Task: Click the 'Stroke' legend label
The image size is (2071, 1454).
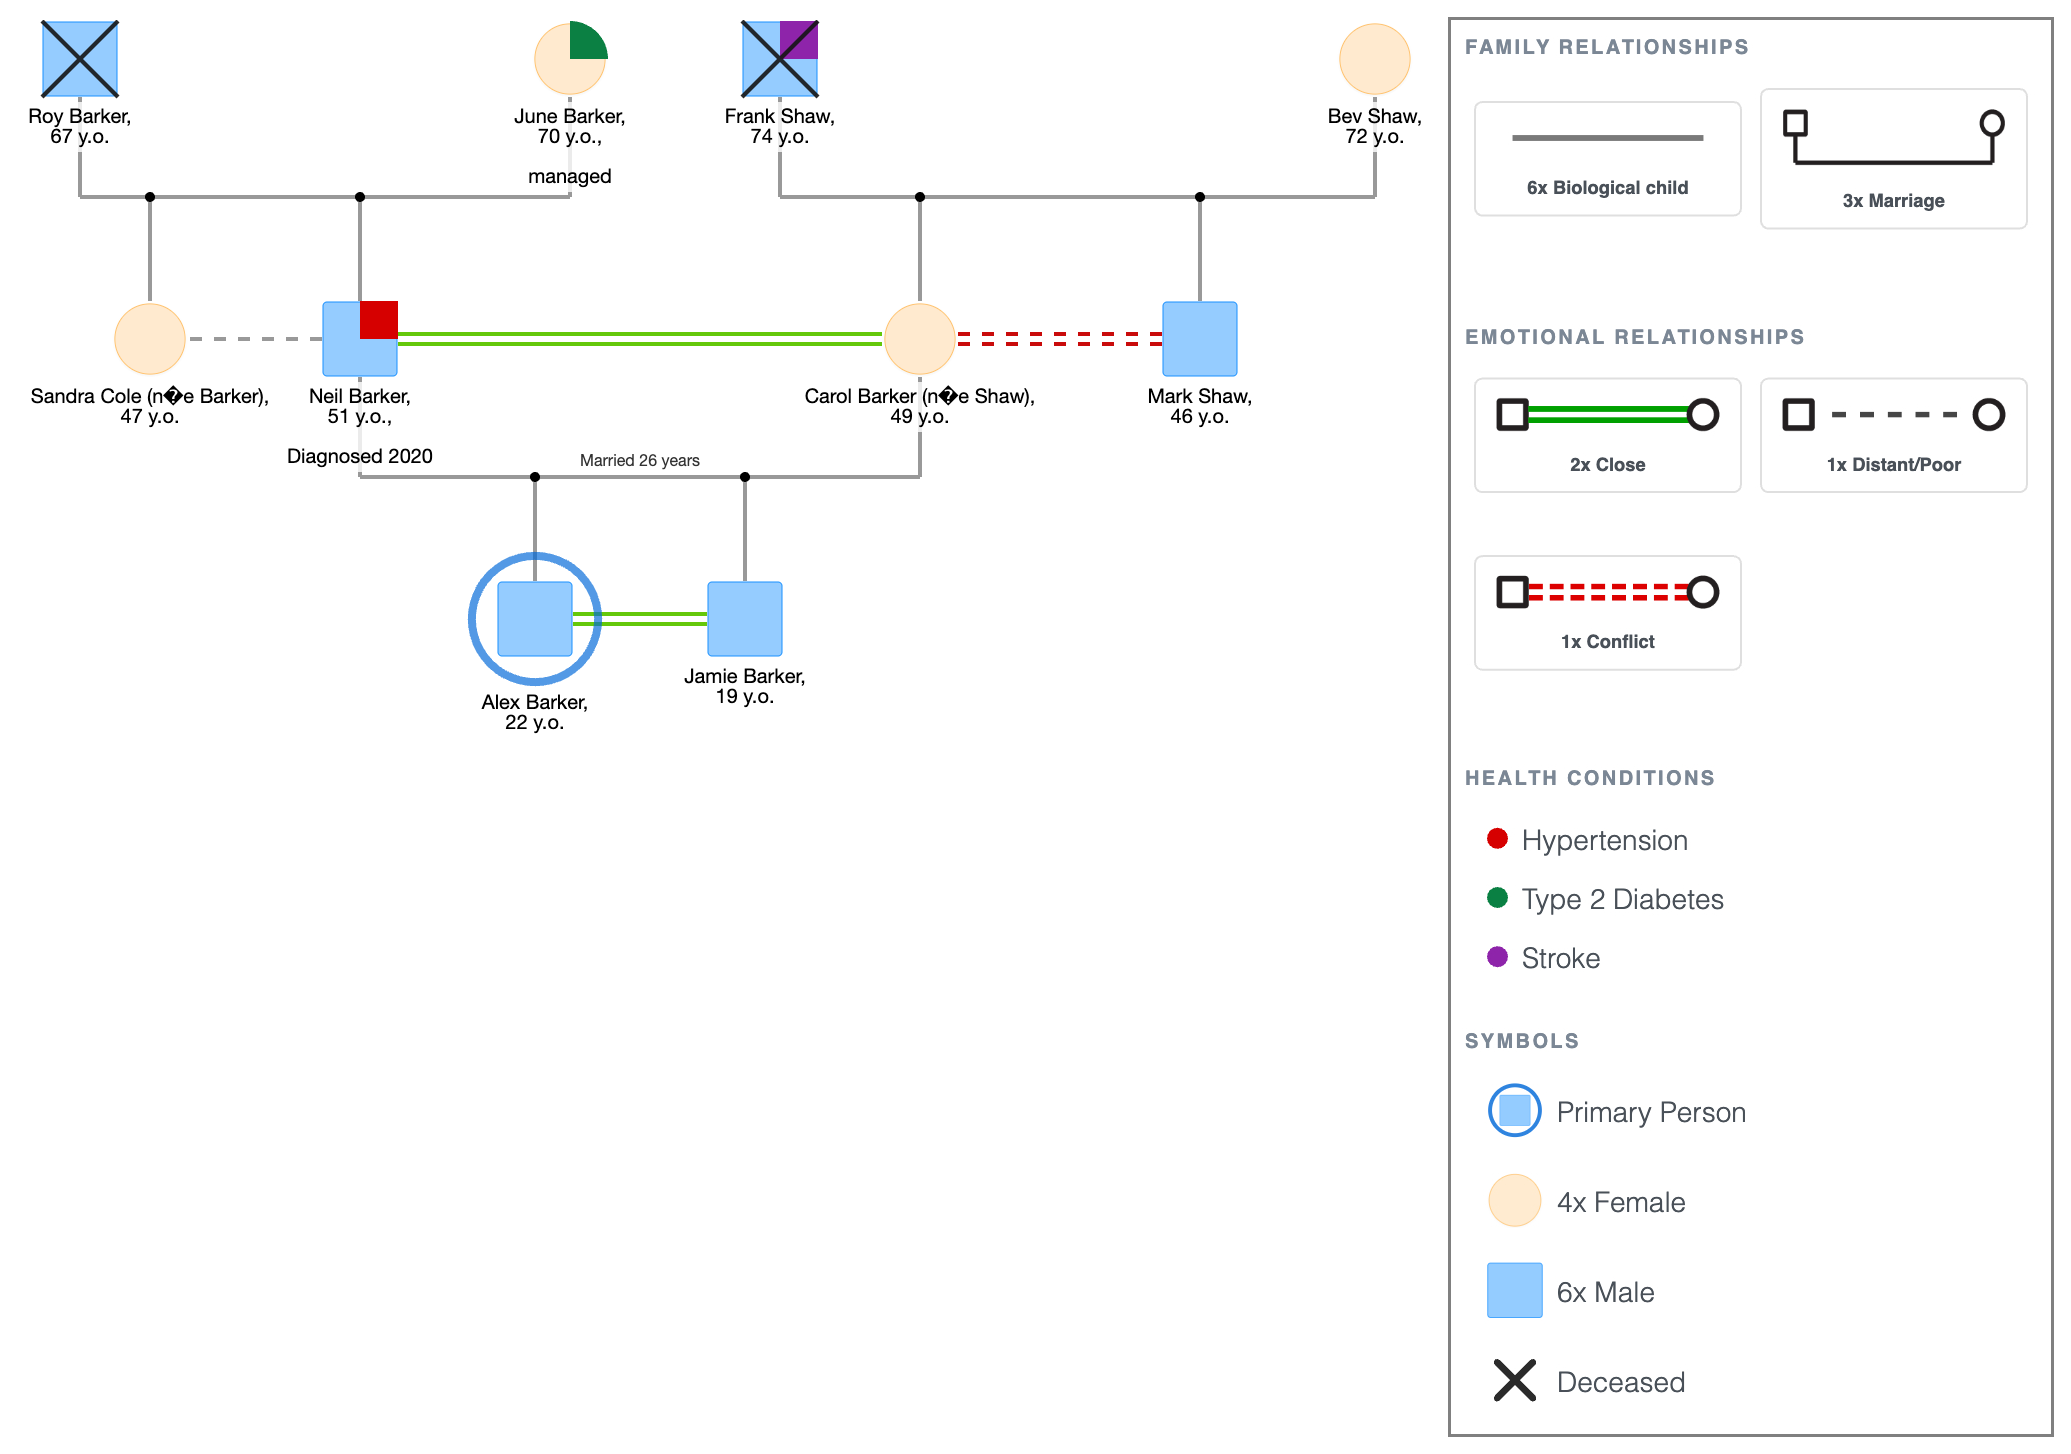Action: point(1560,958)
